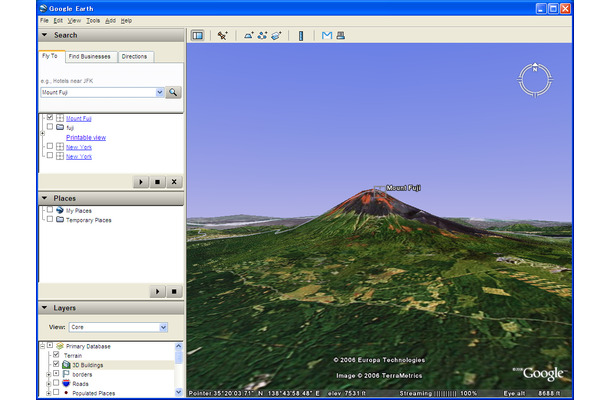The image size is (610, 400).
Task: Open the second New York result link
Action: click(79, 156)
